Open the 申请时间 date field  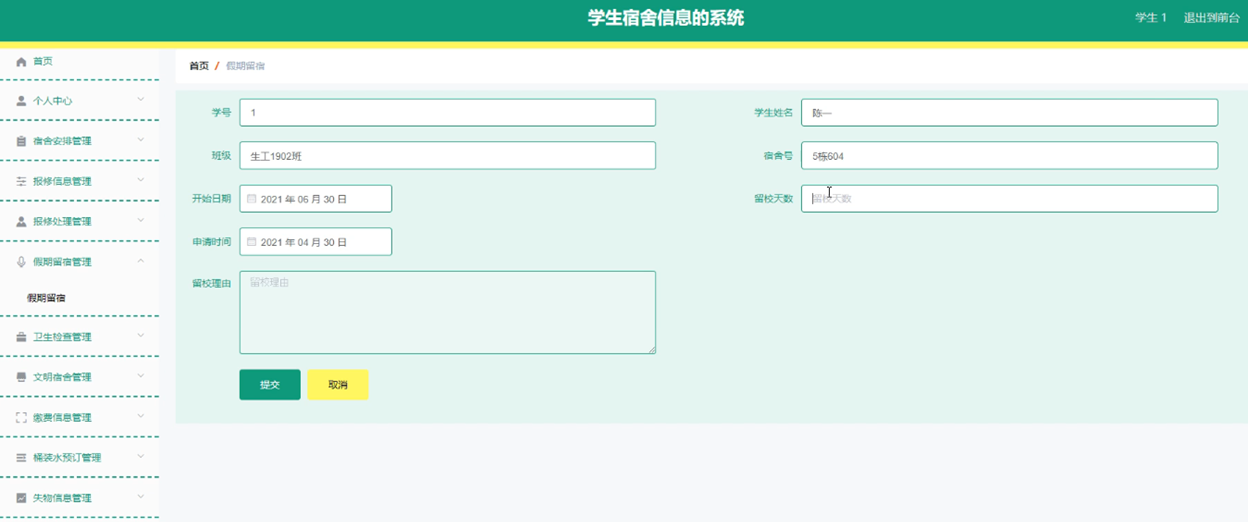315,242
